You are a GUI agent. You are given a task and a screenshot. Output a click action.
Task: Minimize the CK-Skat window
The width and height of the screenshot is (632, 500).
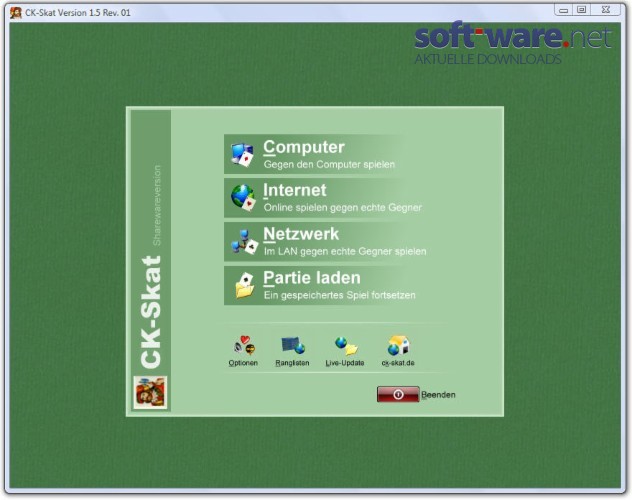tap(564, 10)
